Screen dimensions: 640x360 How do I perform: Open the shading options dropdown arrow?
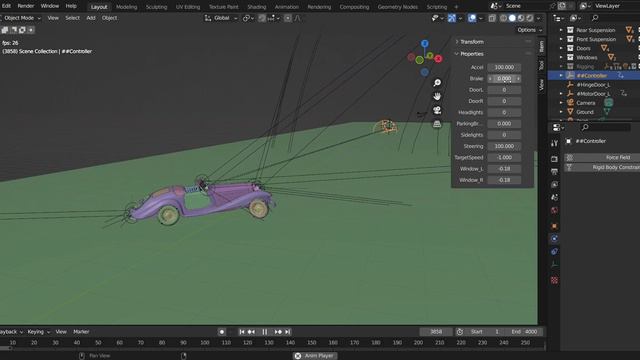coord(538,18)
